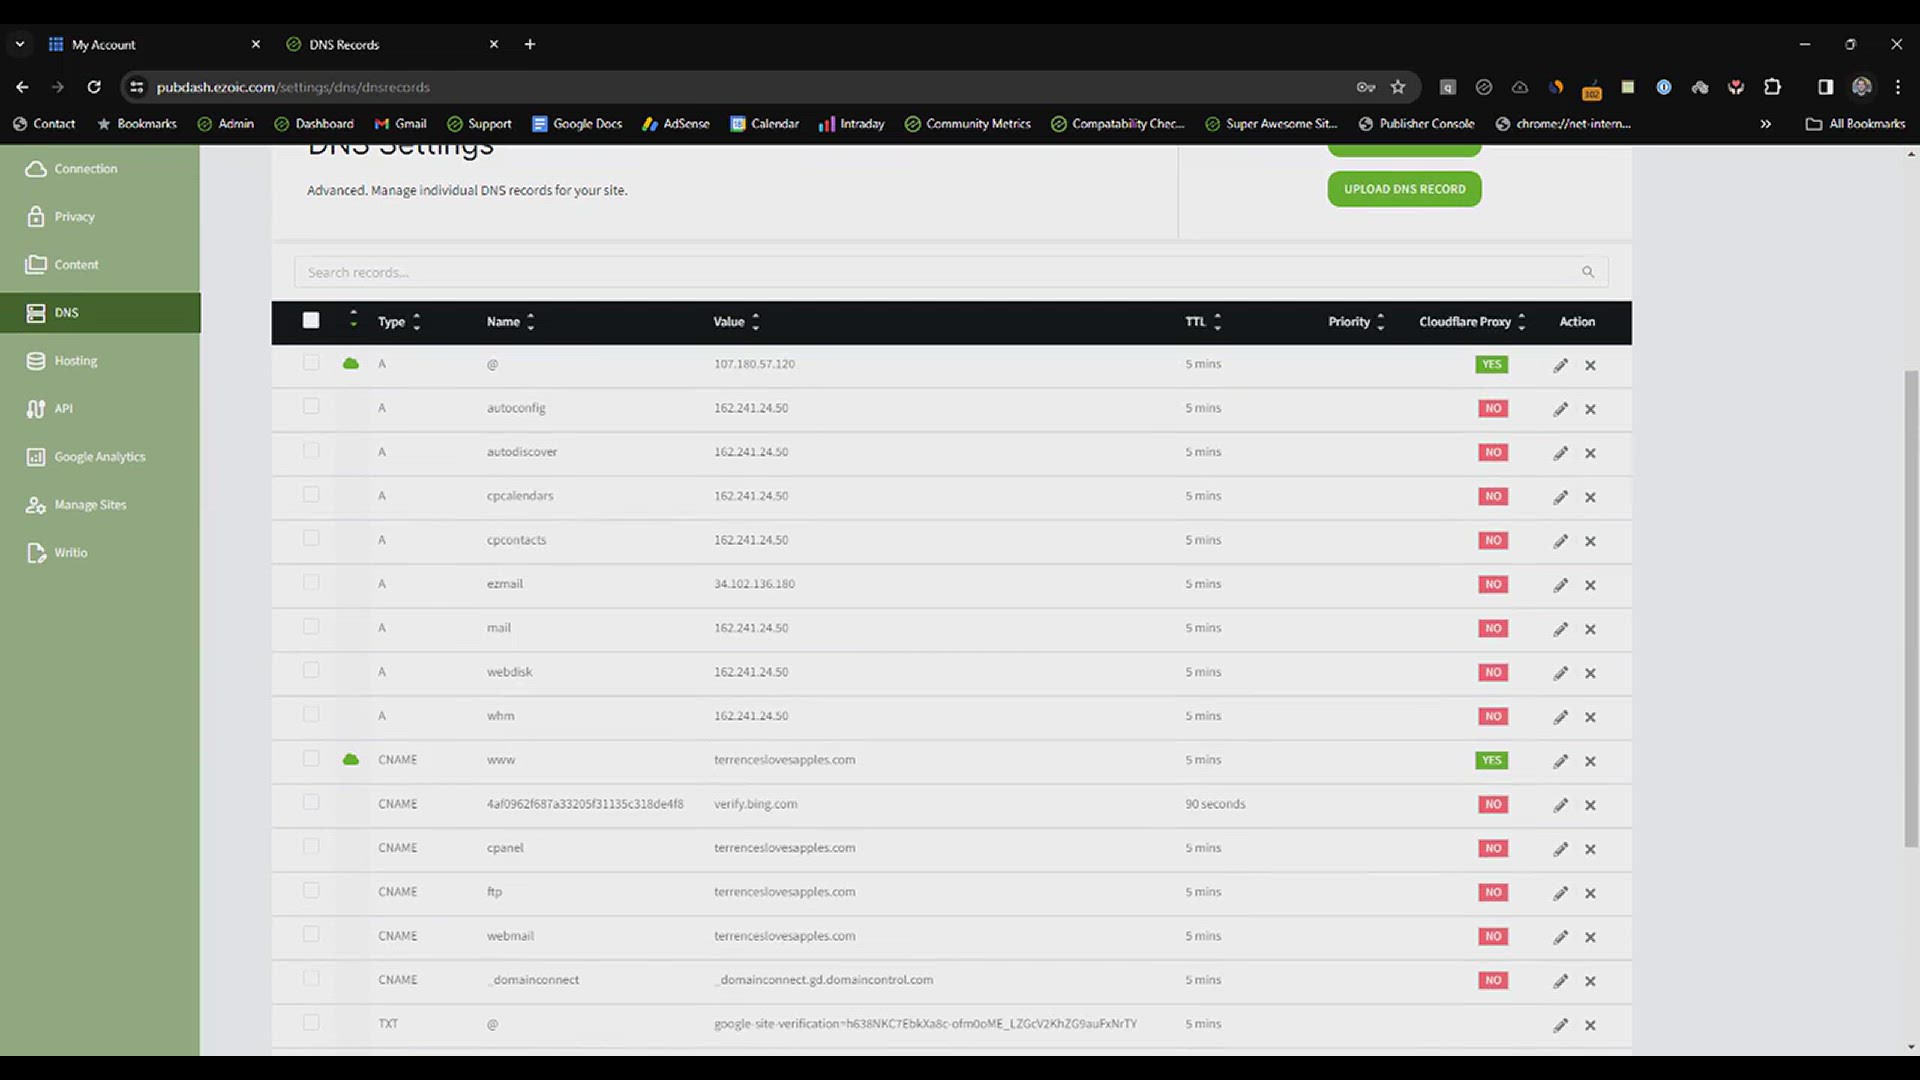
Task: Delete the webmail CNAME record
Action: [x=1590, y=937]
